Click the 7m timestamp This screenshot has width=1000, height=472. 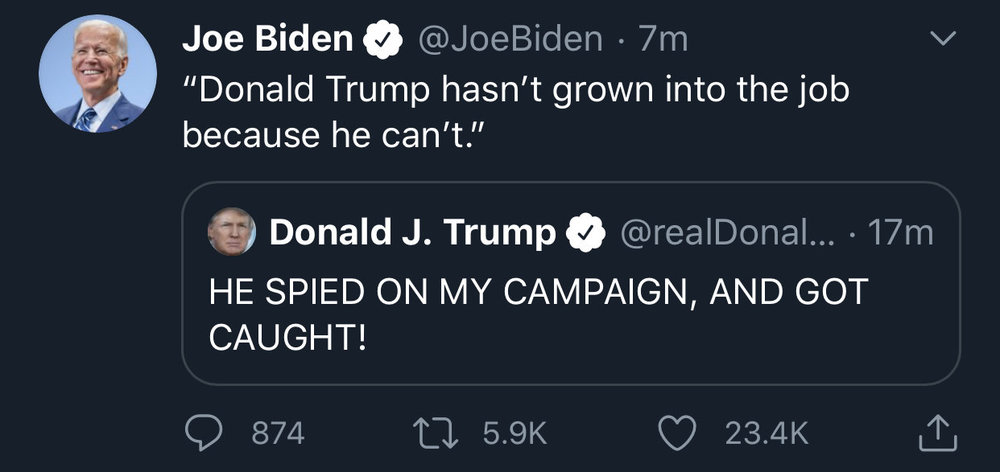[665, 40]
